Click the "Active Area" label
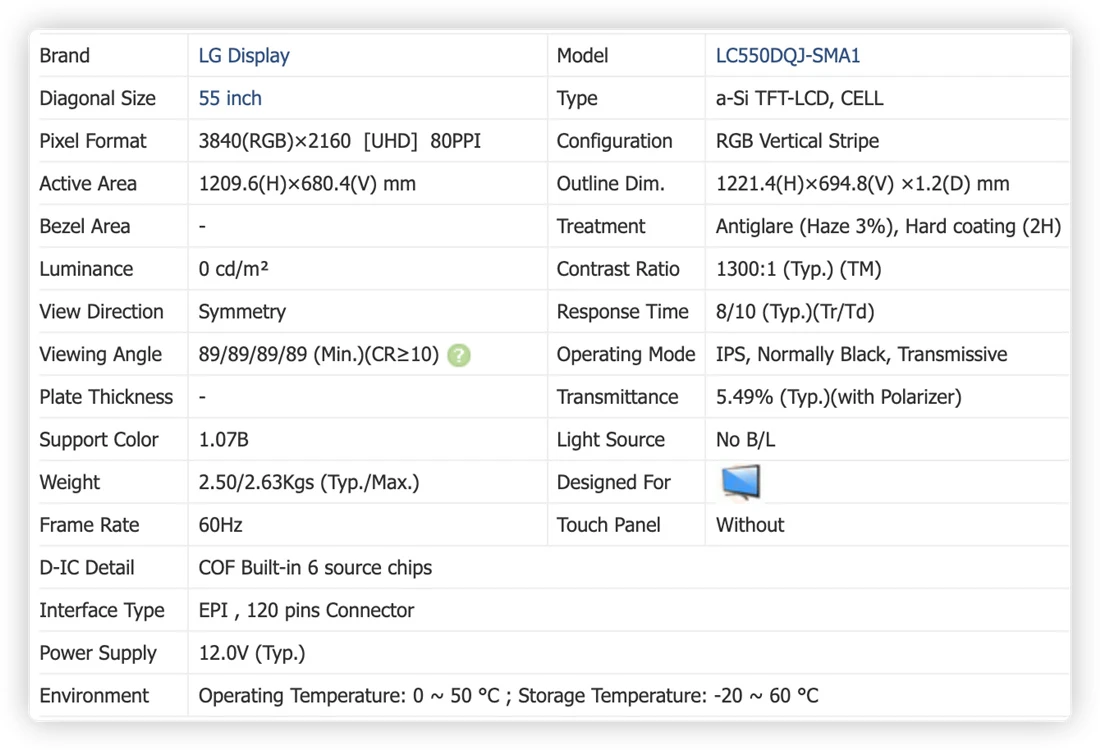This screenshot has width=1100, height=750. (x=88, y=184)
